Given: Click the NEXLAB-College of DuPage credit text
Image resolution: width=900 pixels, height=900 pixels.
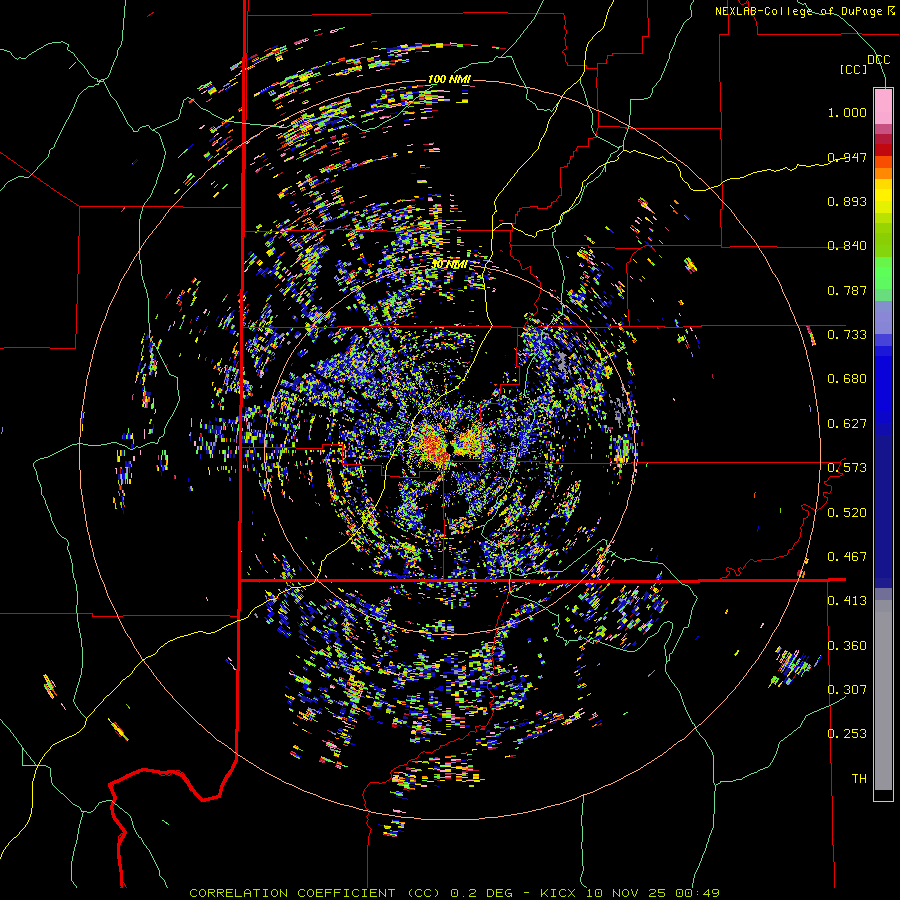Looking at the screenshot, I should (x=801, y=11).
